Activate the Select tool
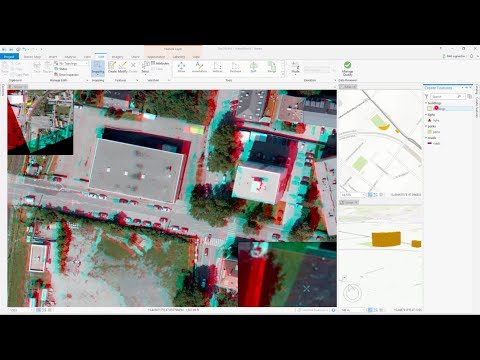Image resolution: width=480 pixels, height=360 pixels. click(145, 67)
